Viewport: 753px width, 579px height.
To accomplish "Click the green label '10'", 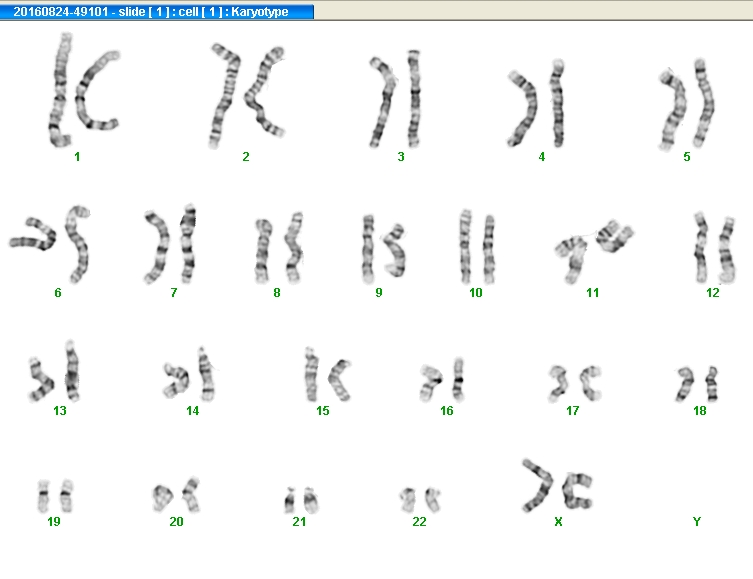I will point(475,292).
